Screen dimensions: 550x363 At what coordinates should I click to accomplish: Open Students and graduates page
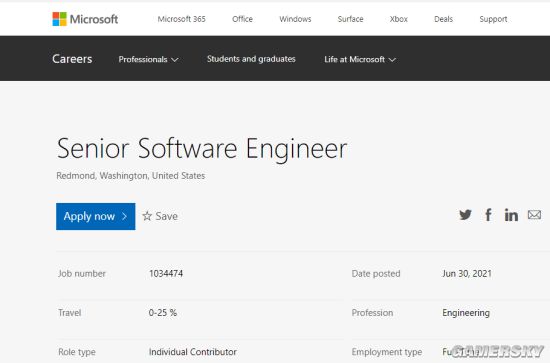[251, 59]
